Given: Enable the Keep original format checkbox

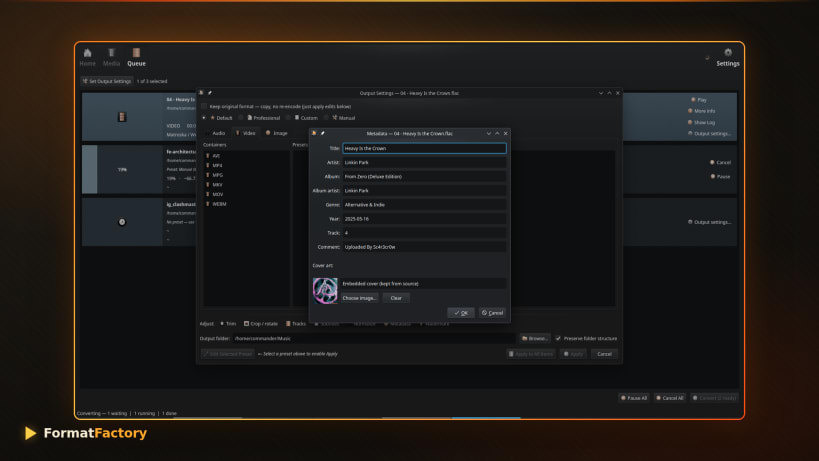Looking at the screenshot, I should (204, 107).
